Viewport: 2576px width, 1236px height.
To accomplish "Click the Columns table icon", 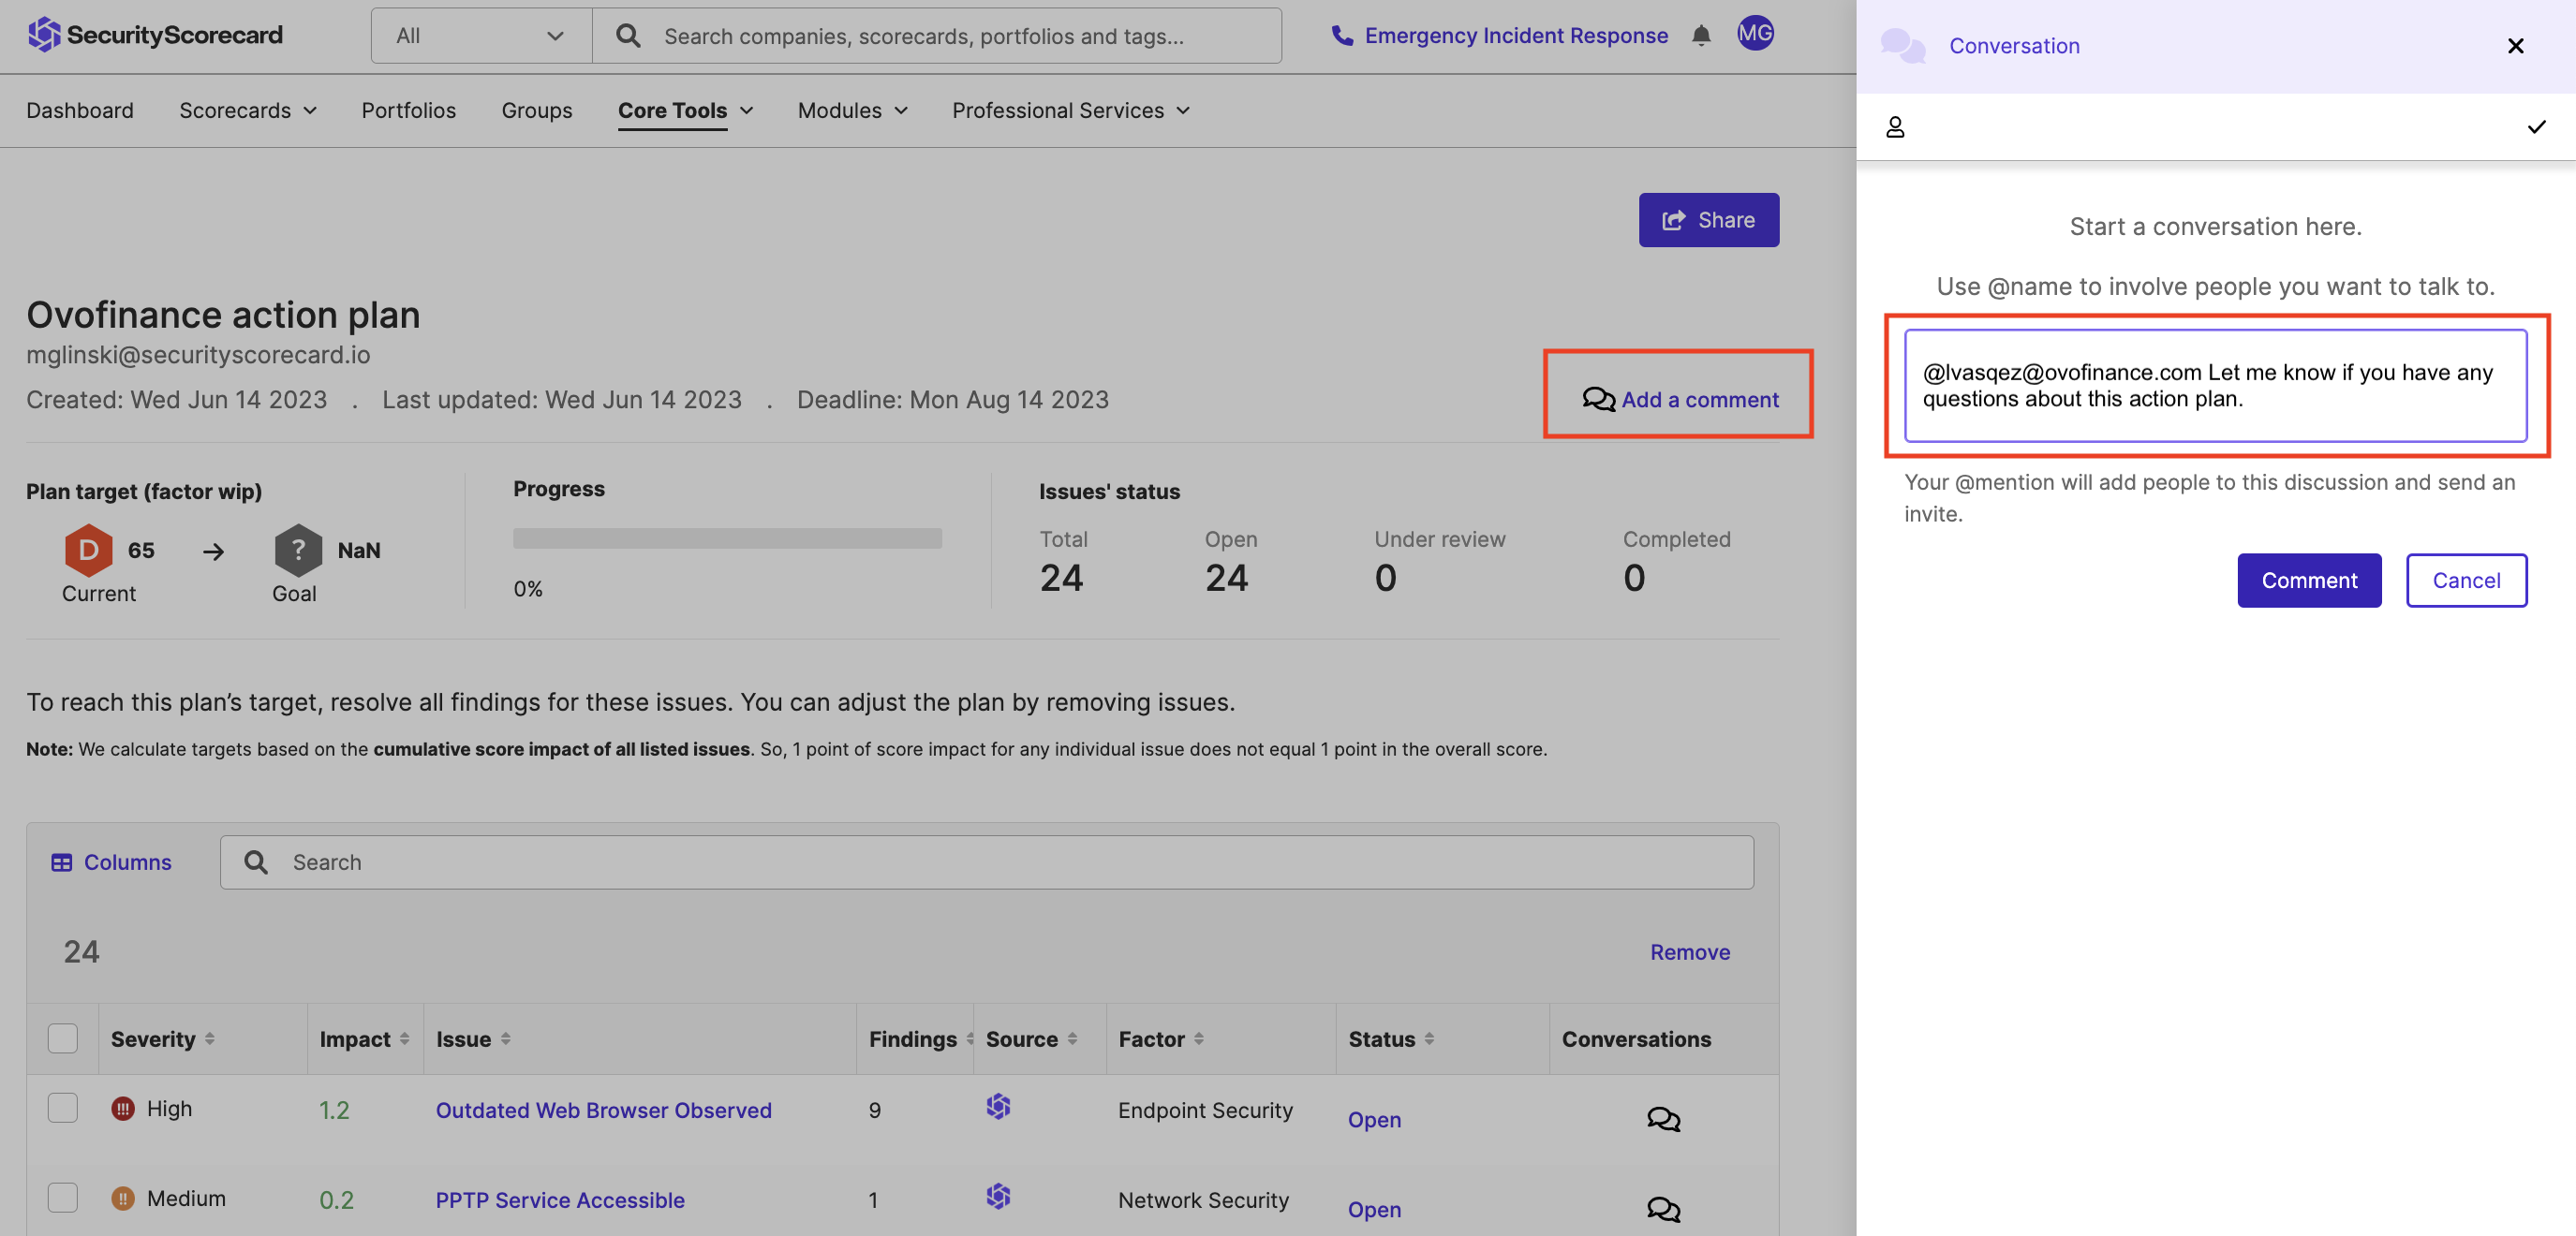I will coord(62,862).
